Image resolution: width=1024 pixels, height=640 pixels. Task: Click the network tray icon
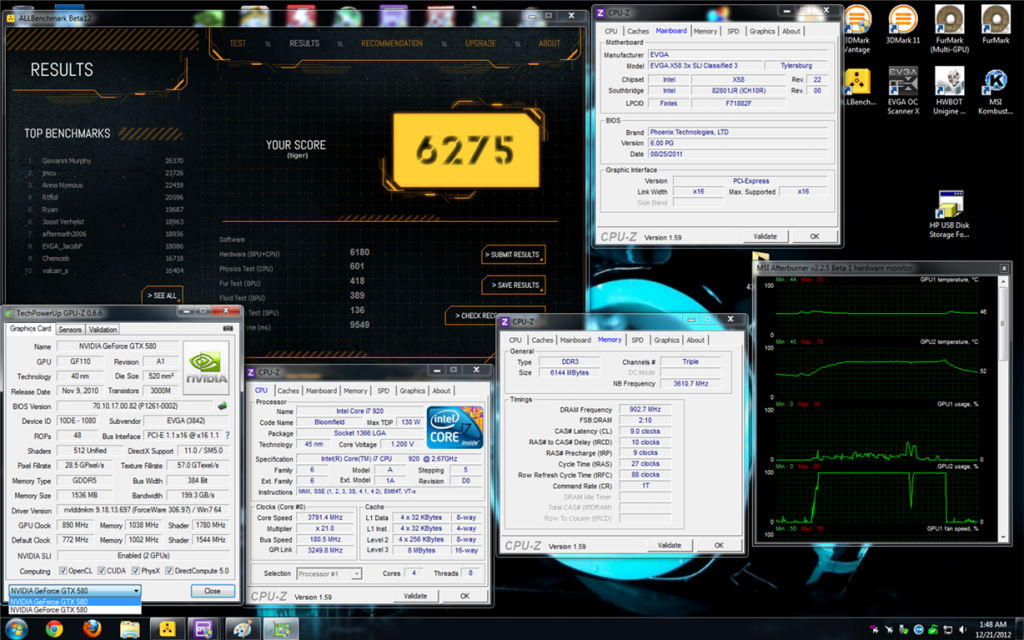(x=948, y=630)
